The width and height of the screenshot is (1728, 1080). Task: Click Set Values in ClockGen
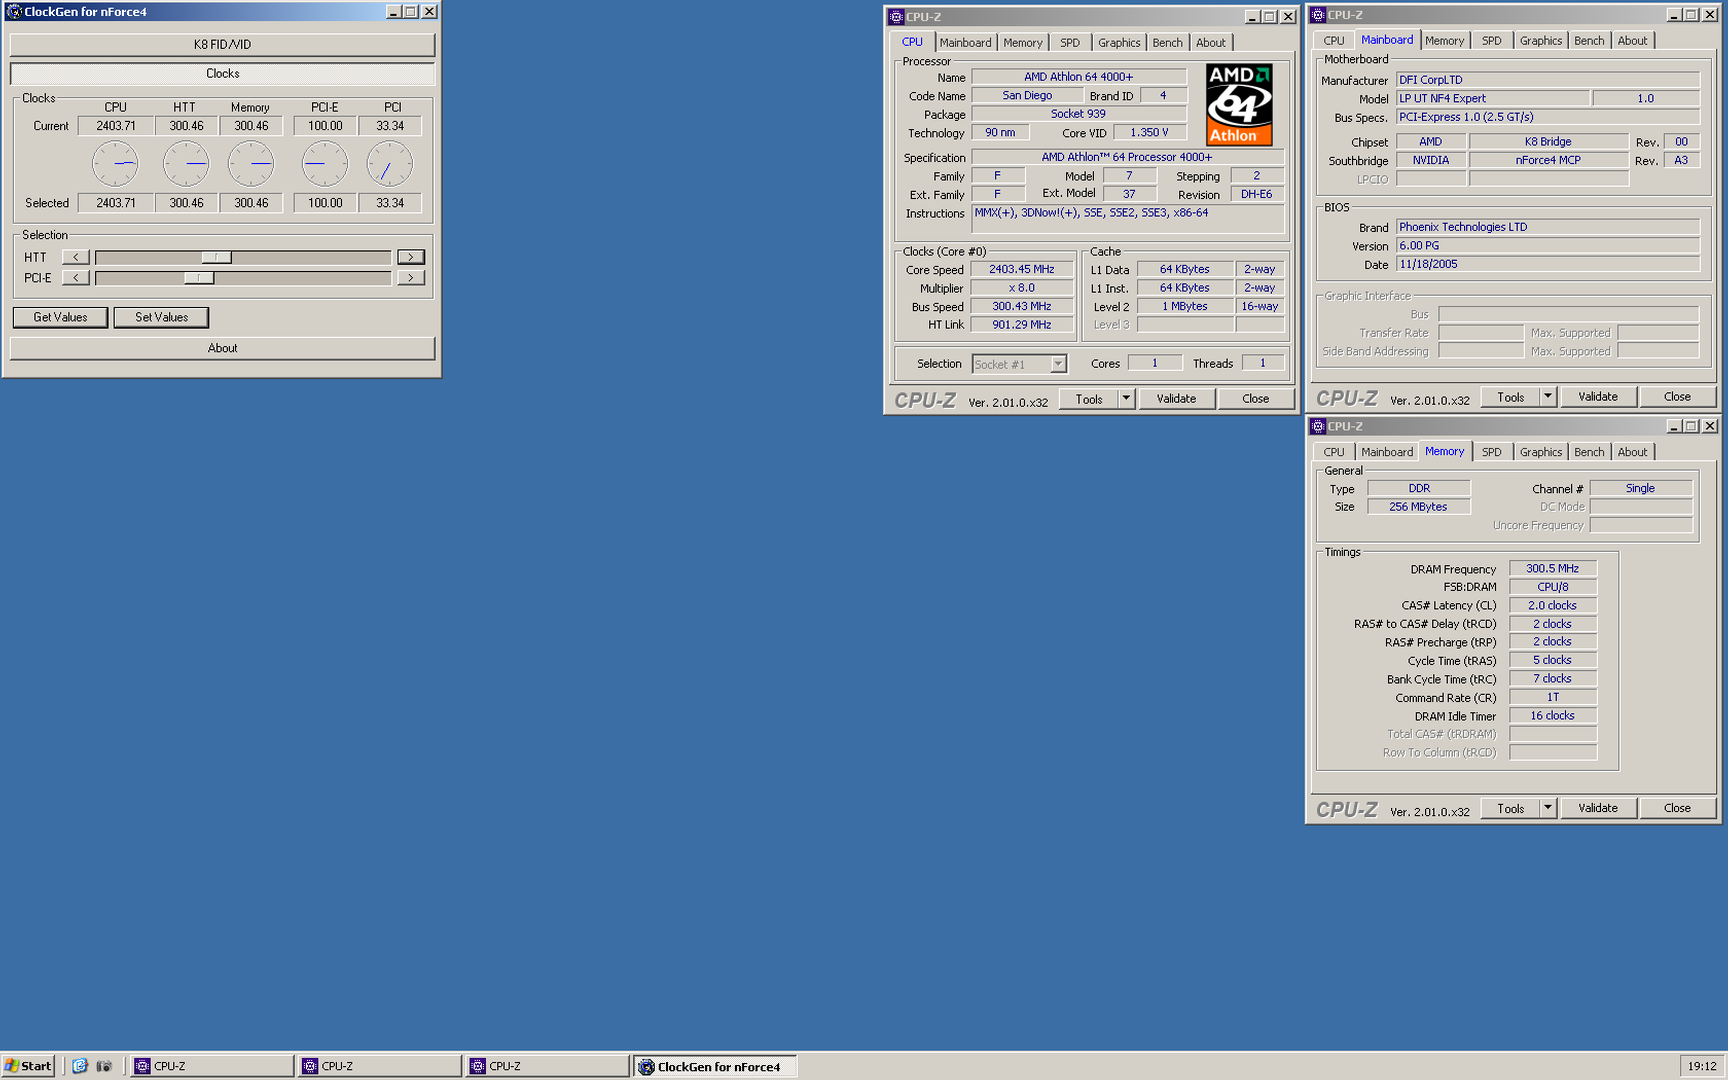[161, 317]
